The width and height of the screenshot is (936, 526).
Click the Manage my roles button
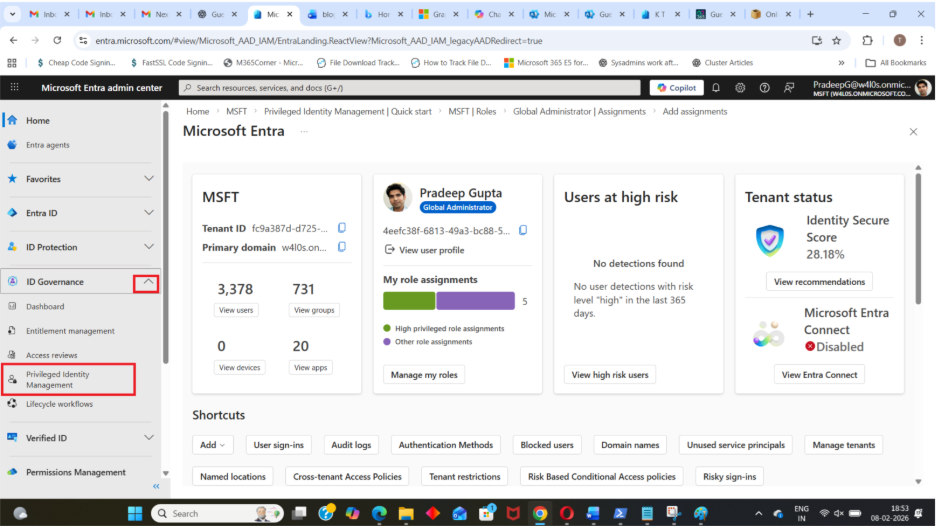423,375
